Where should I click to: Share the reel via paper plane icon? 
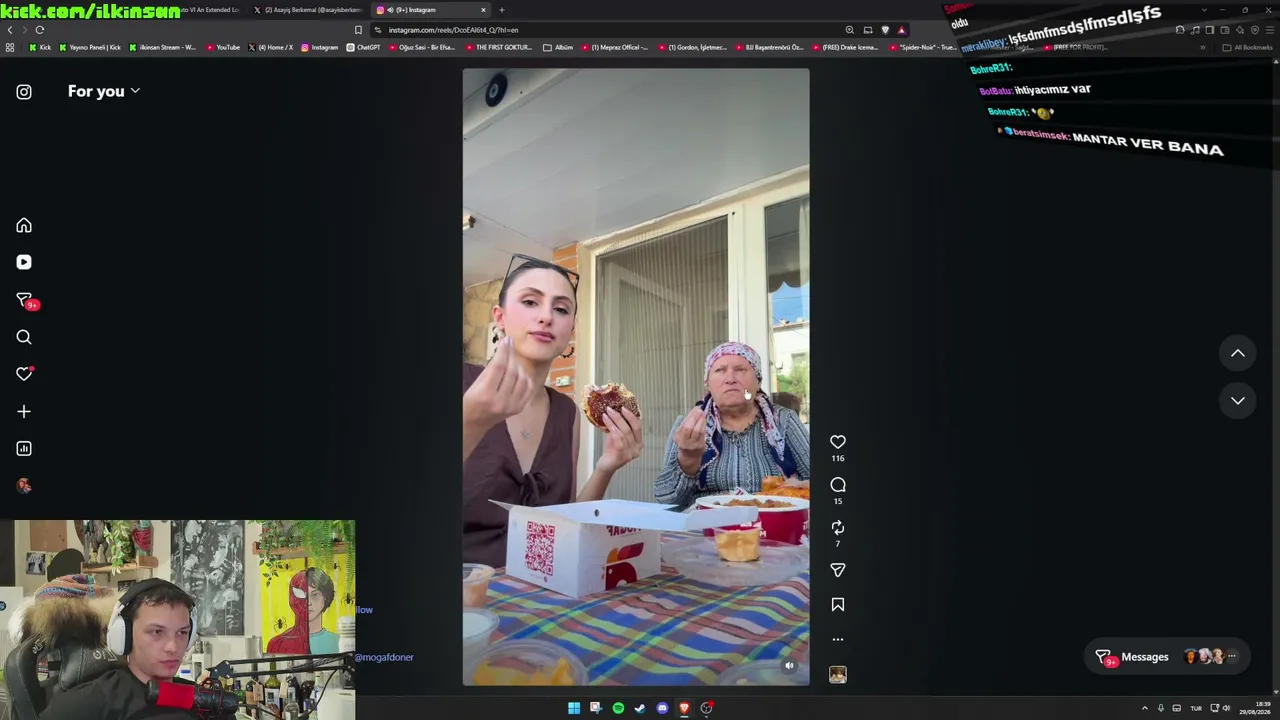(838, 570)
